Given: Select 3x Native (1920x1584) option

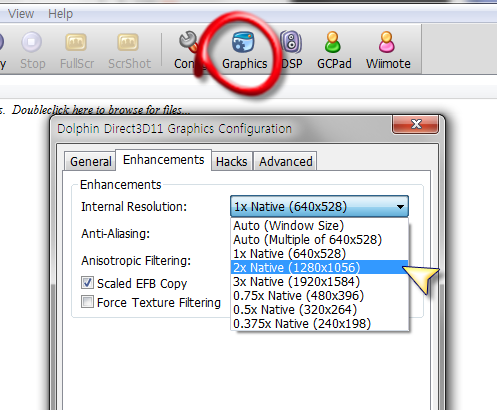Looking at the screenshot, I should pos(319,282).
